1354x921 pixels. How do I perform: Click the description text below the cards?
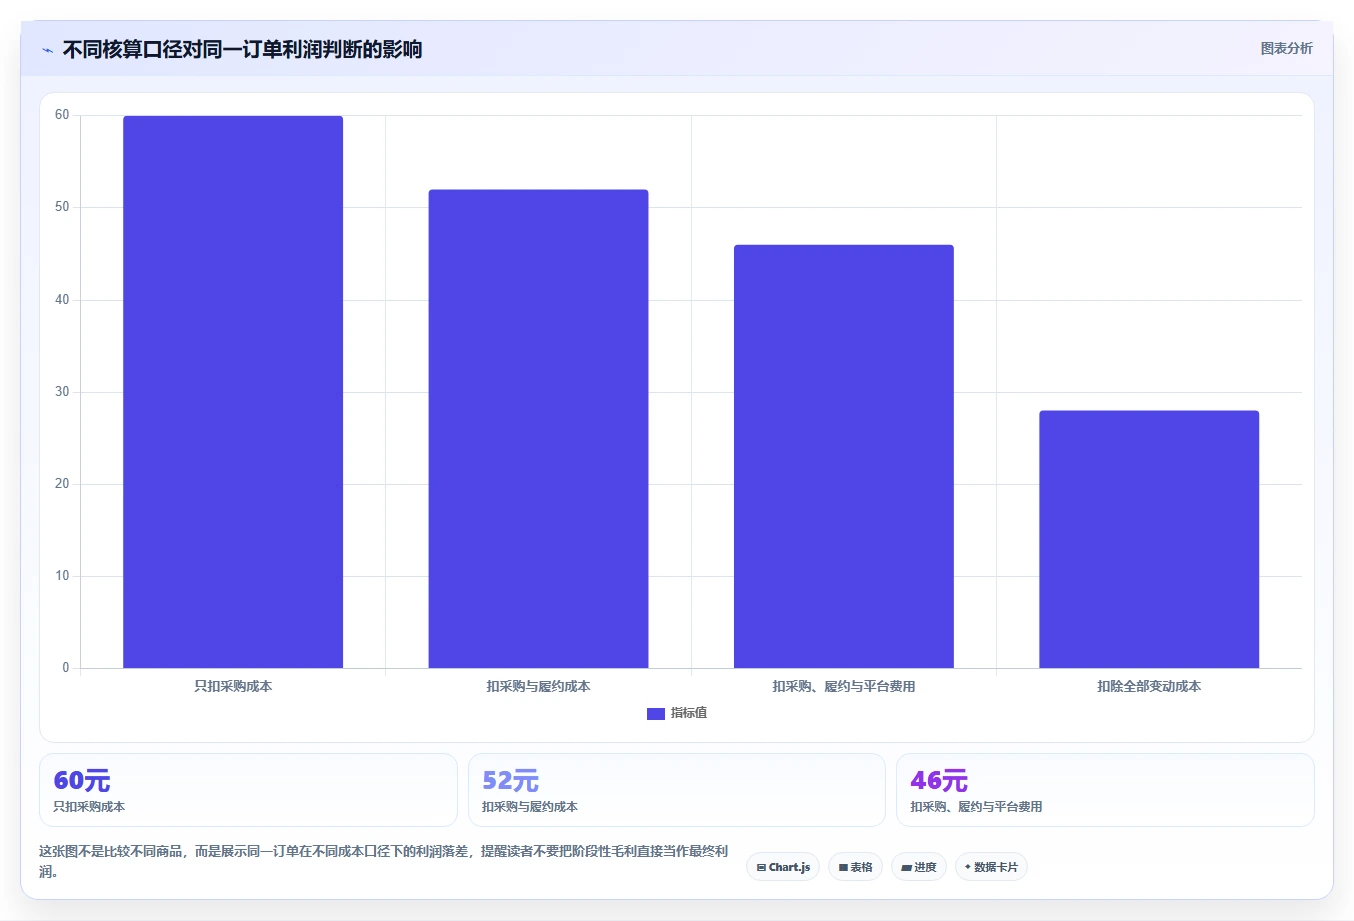pyautogui.click(x=384, y=861)
